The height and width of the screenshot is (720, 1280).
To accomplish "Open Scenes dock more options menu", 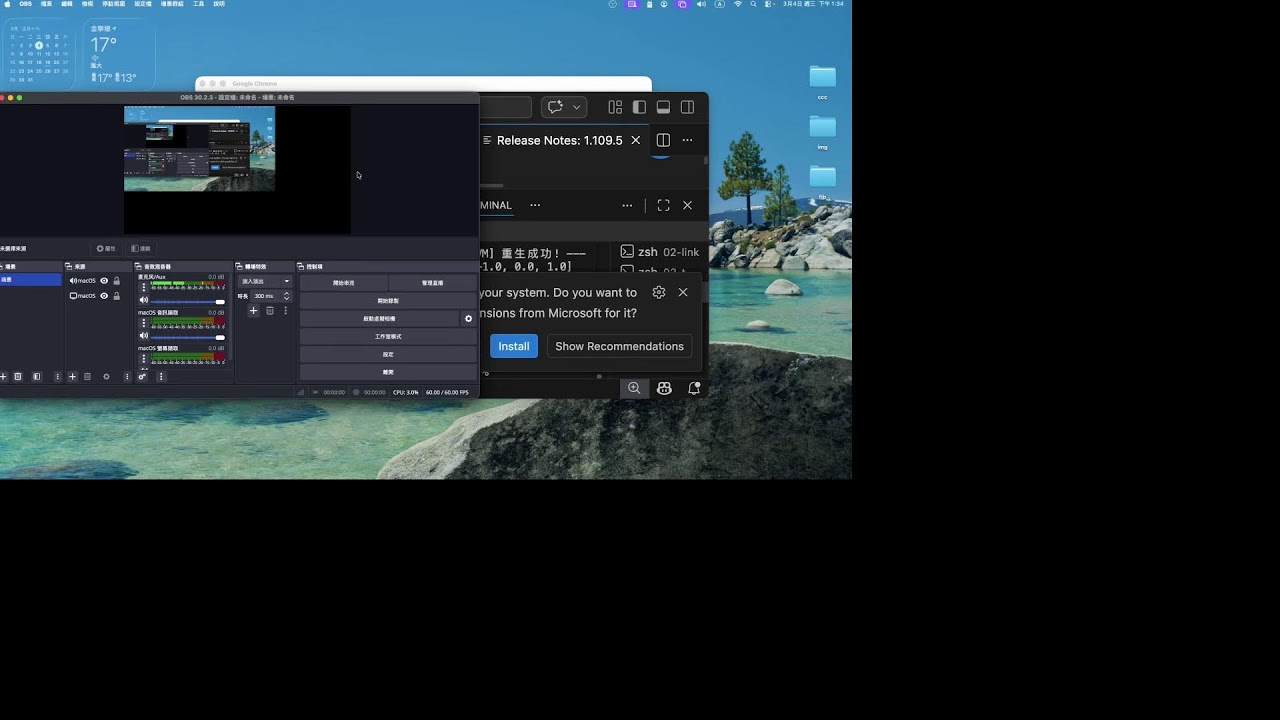I will tap(57, 377).
